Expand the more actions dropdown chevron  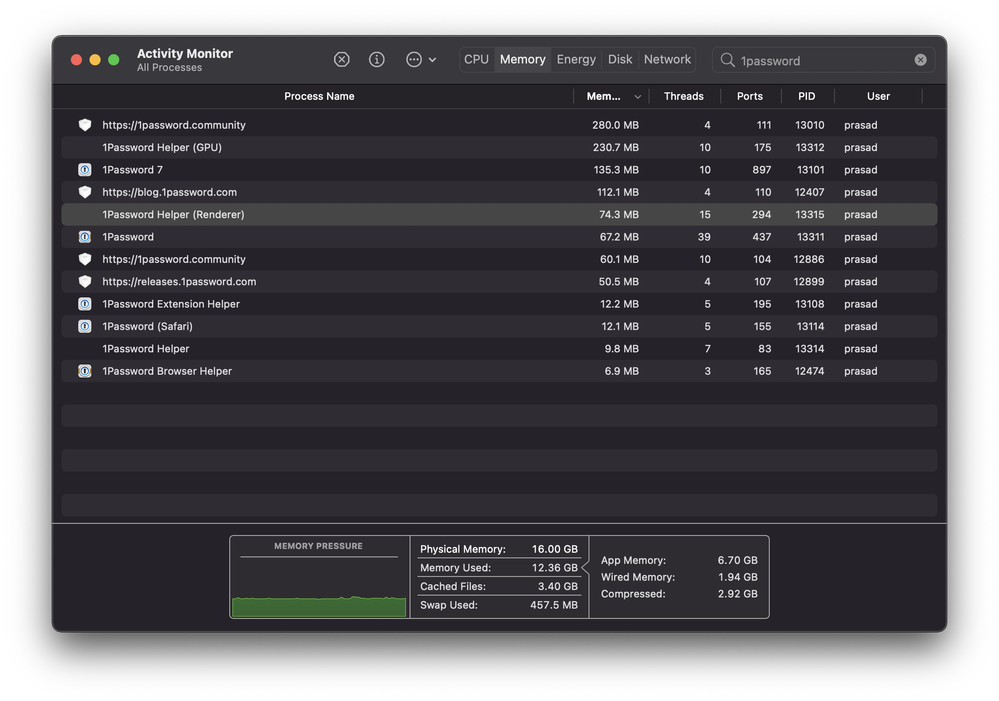432,60
